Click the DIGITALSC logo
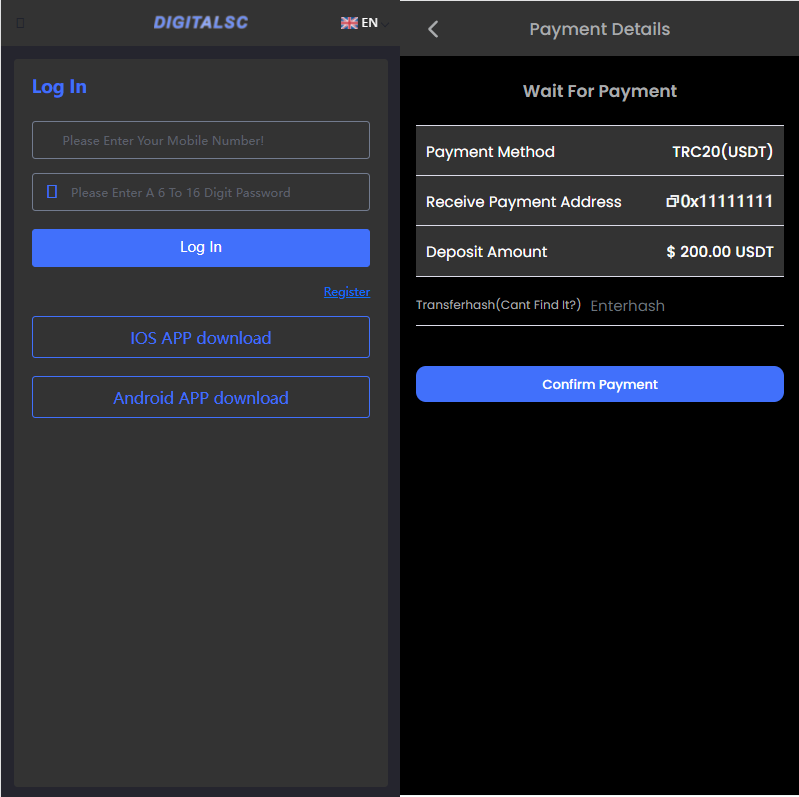The width and height of the screenshot is (799, 797). (201, 22)
